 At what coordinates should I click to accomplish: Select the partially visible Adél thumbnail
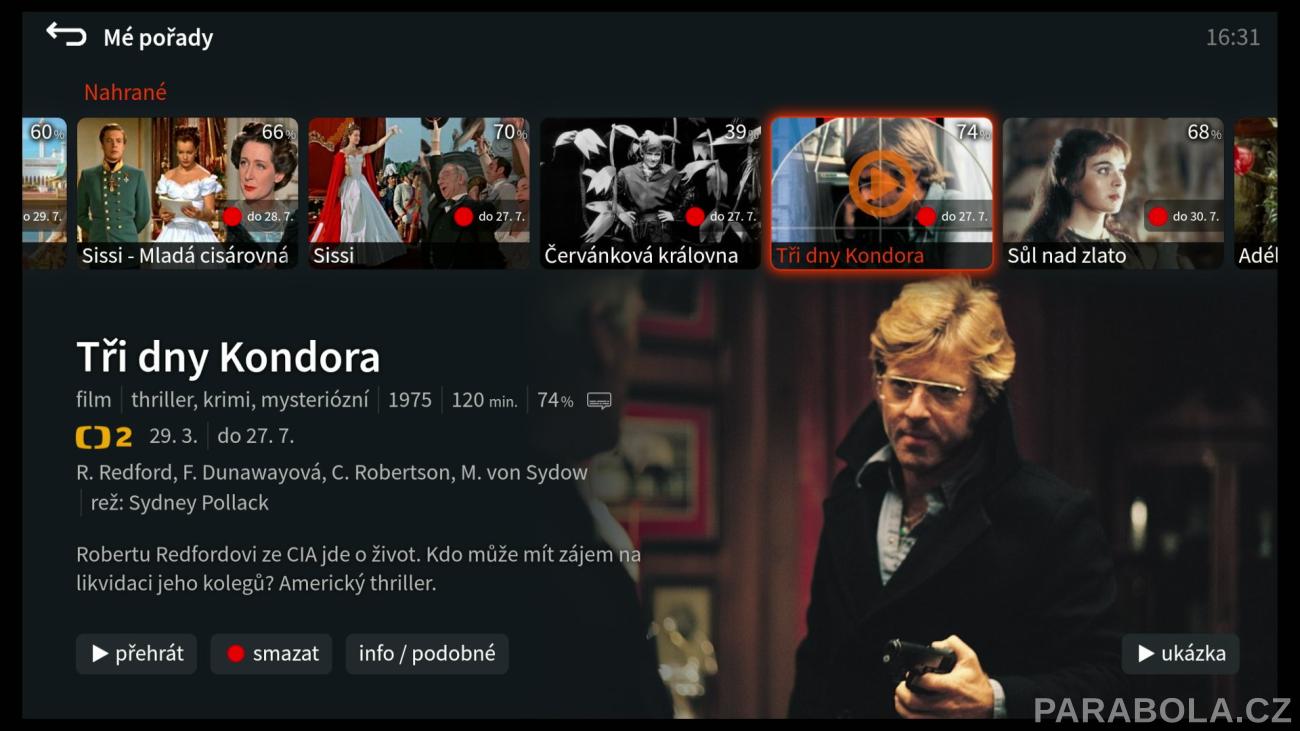pyautogui.click(x=1256, y=193)
